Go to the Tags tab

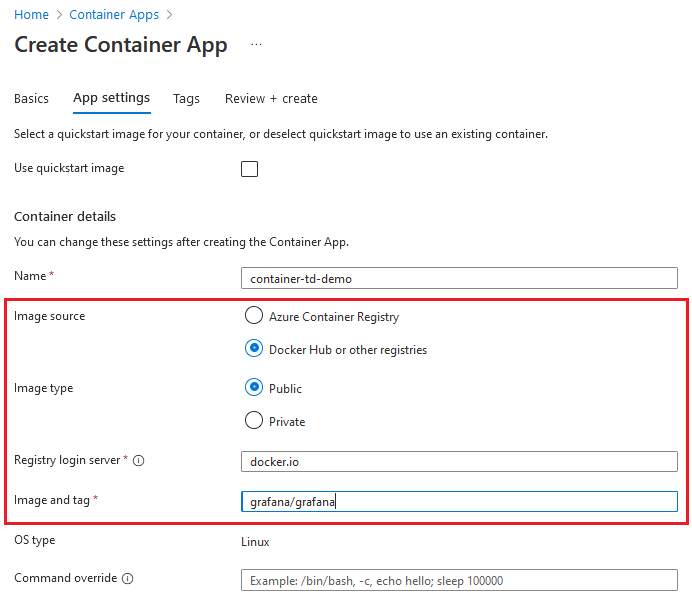(186, 99)
